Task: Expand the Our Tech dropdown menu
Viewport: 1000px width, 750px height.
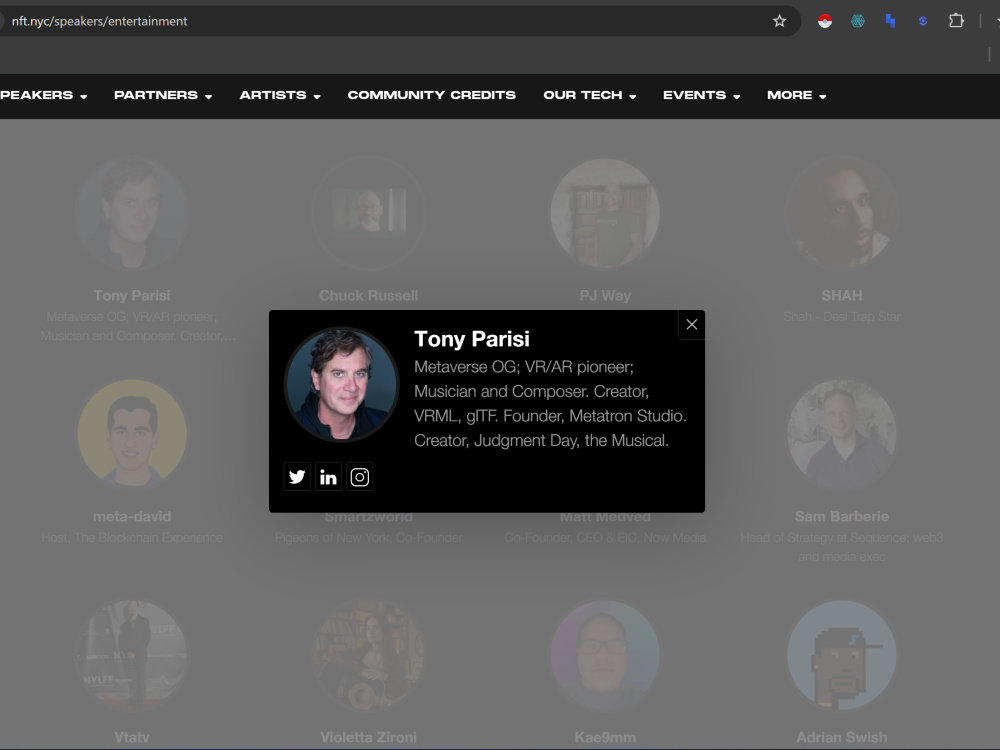Action: 590,95
